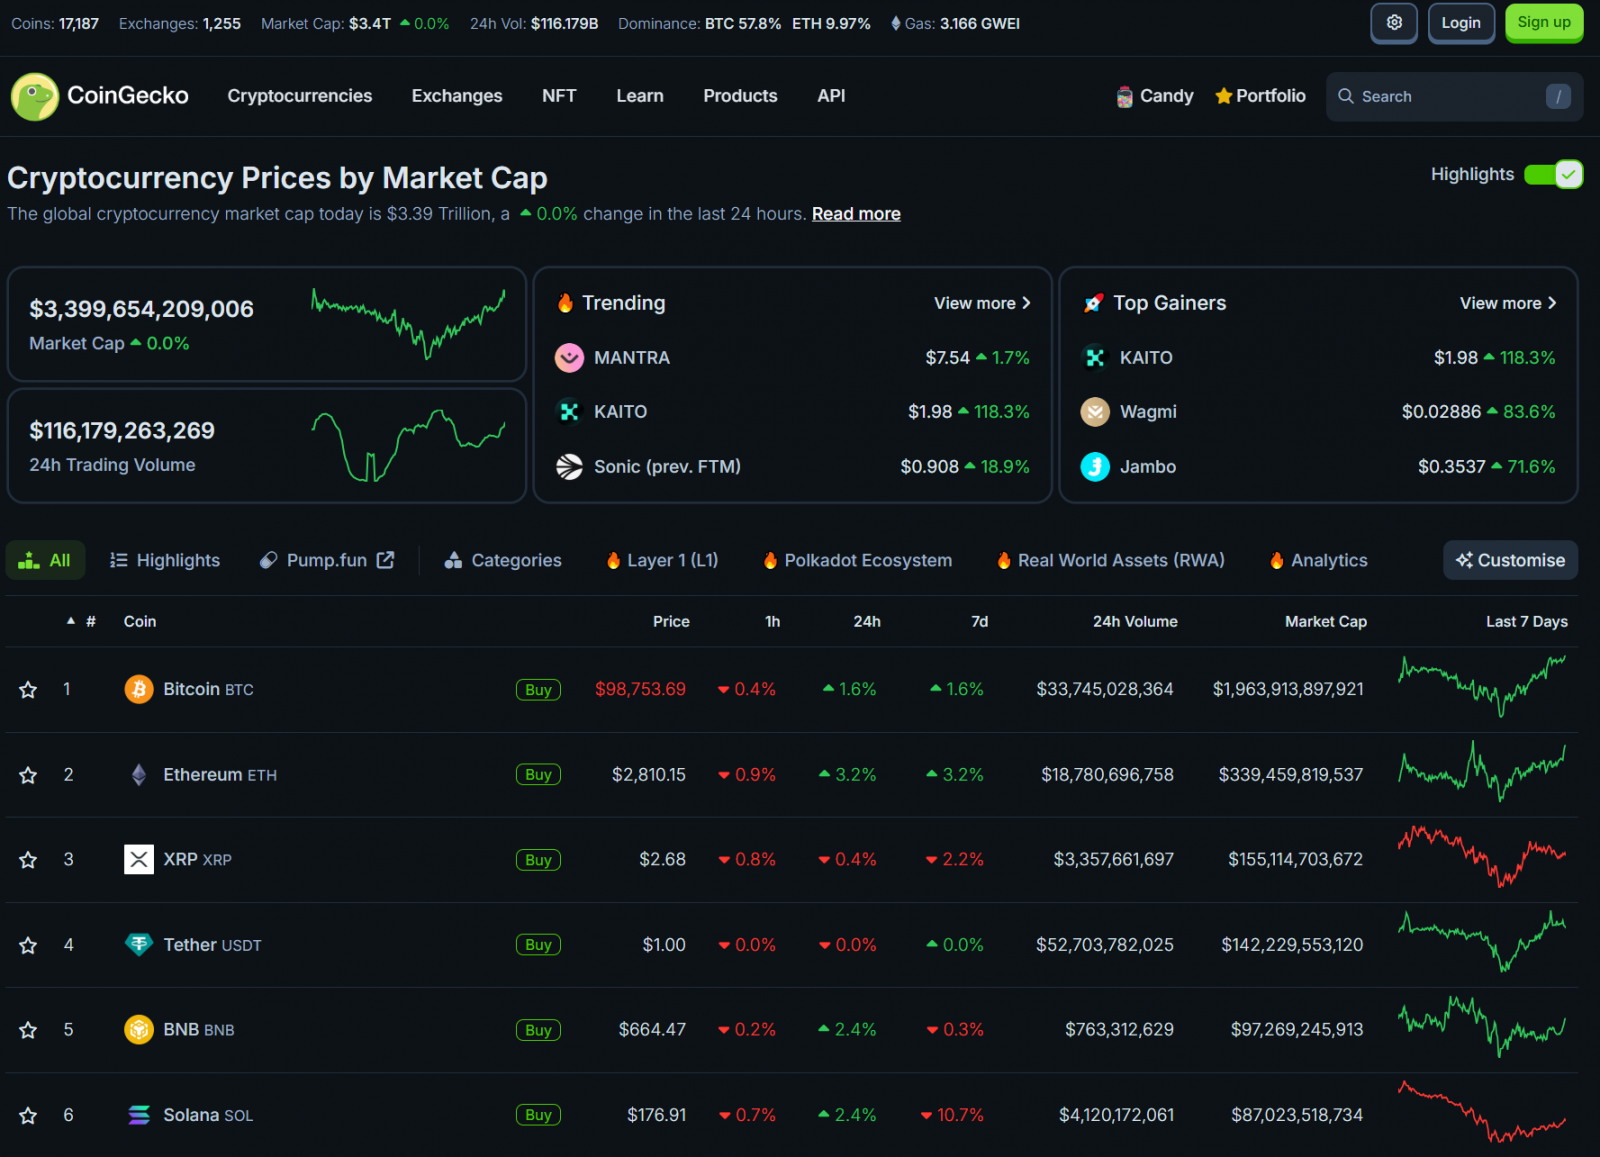Screen dimensions: 1600x1157
Task: Click the CoinGecko gecko logo
Action: pos(34,96)
